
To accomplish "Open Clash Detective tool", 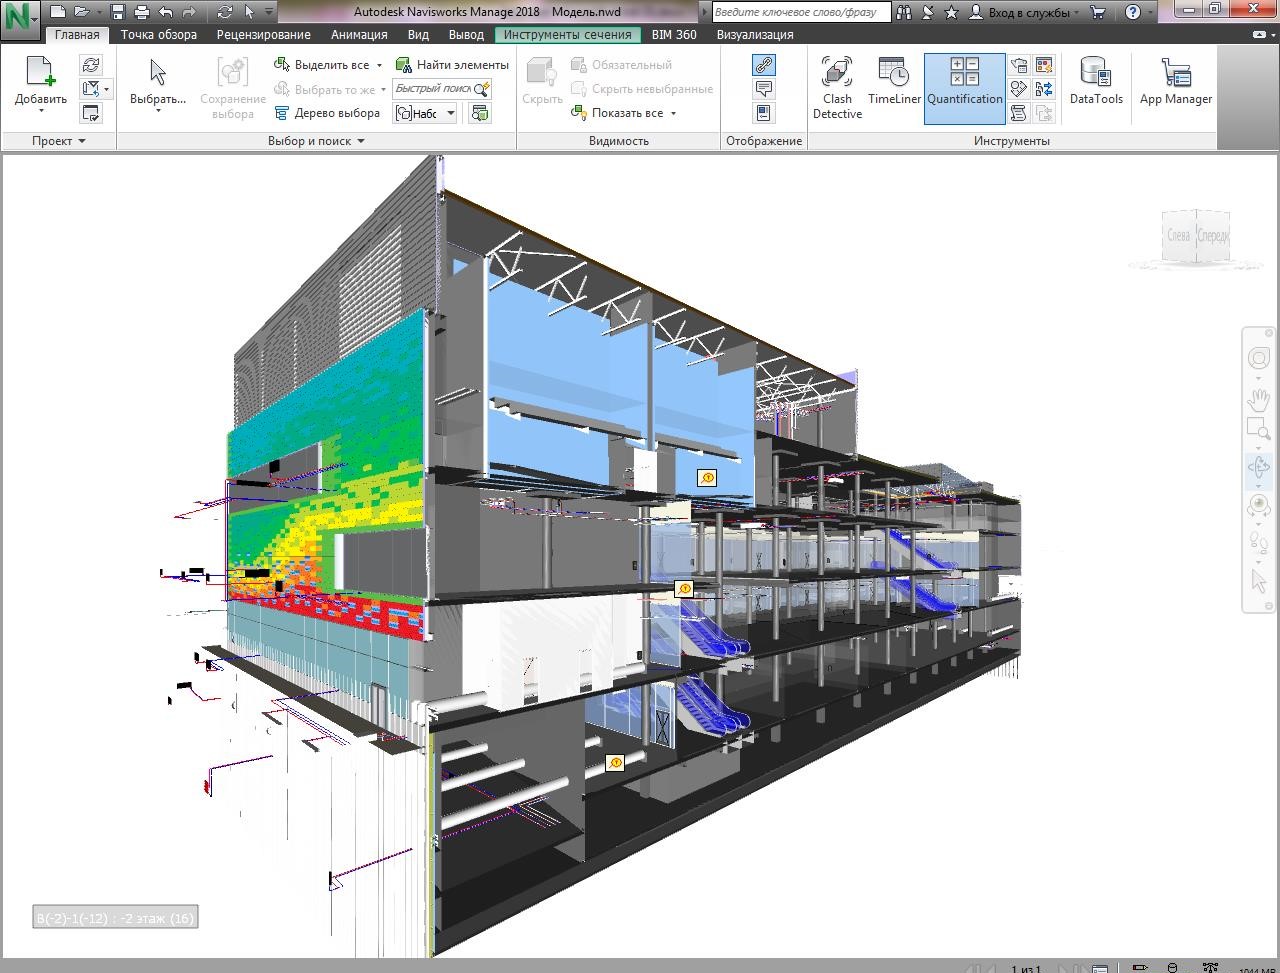I will pos(837,88).
